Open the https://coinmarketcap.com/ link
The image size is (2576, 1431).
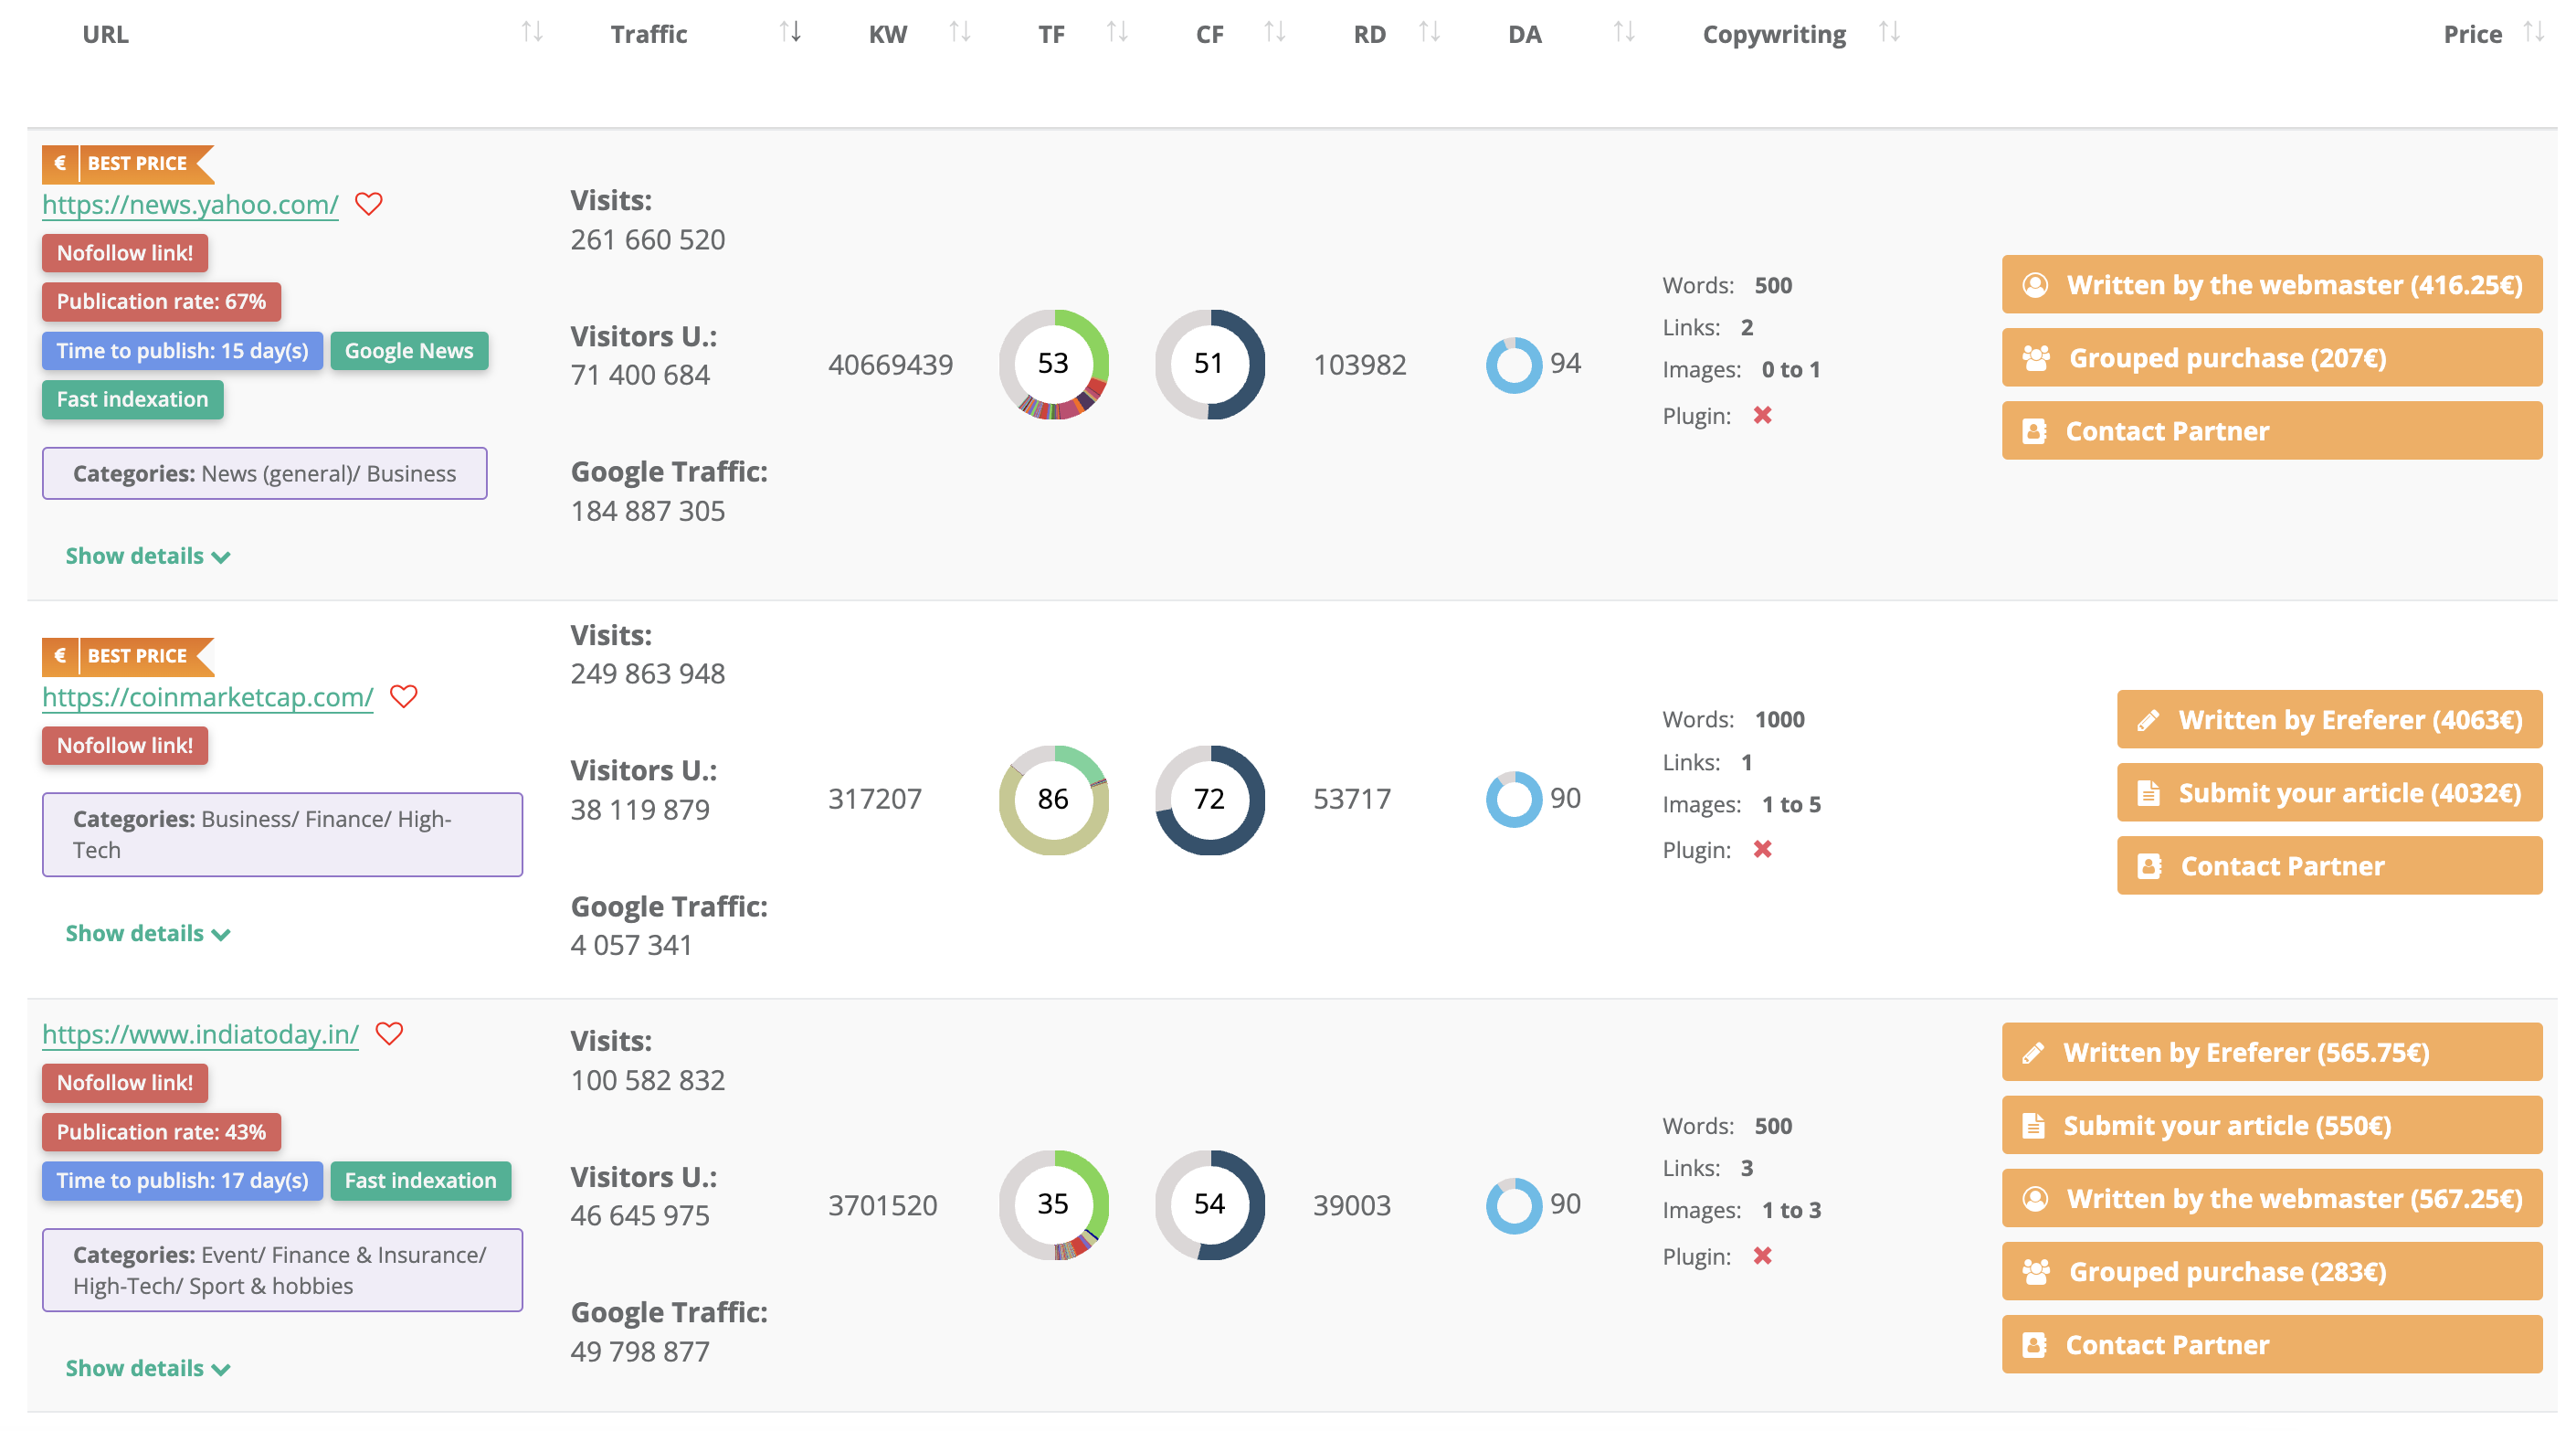tap(207, 697)
